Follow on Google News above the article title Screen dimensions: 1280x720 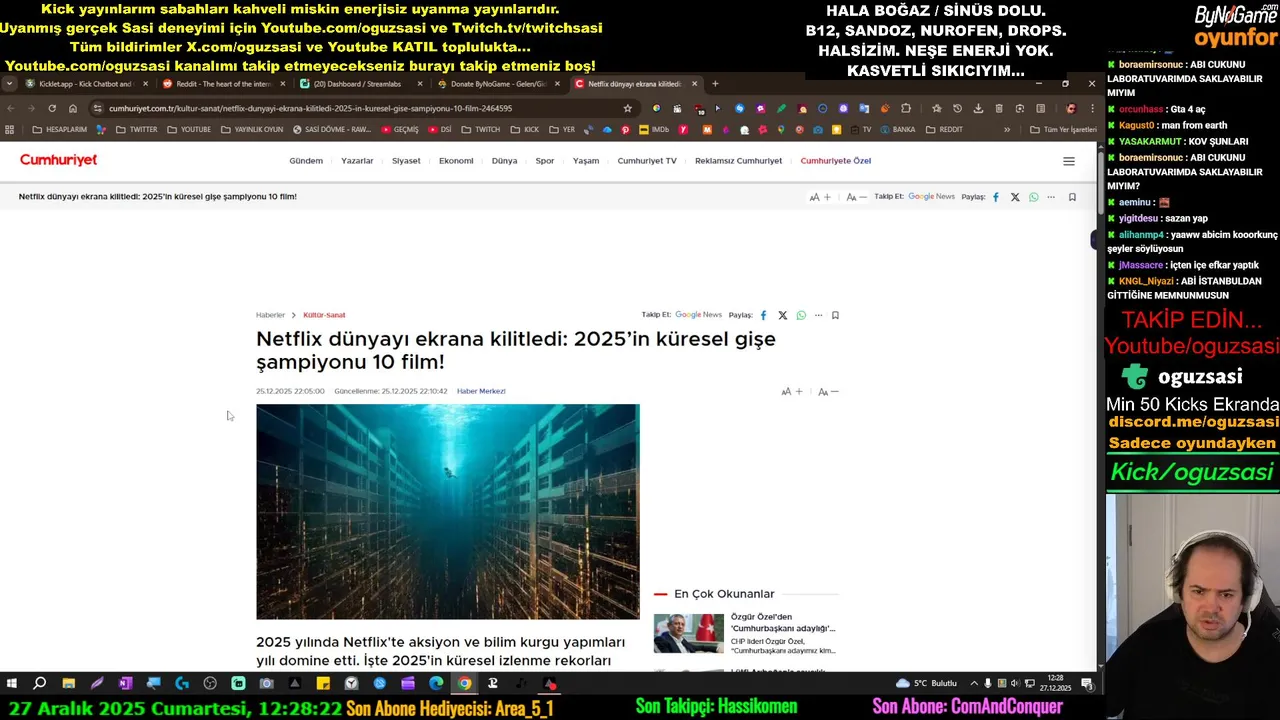coord(698,315)
